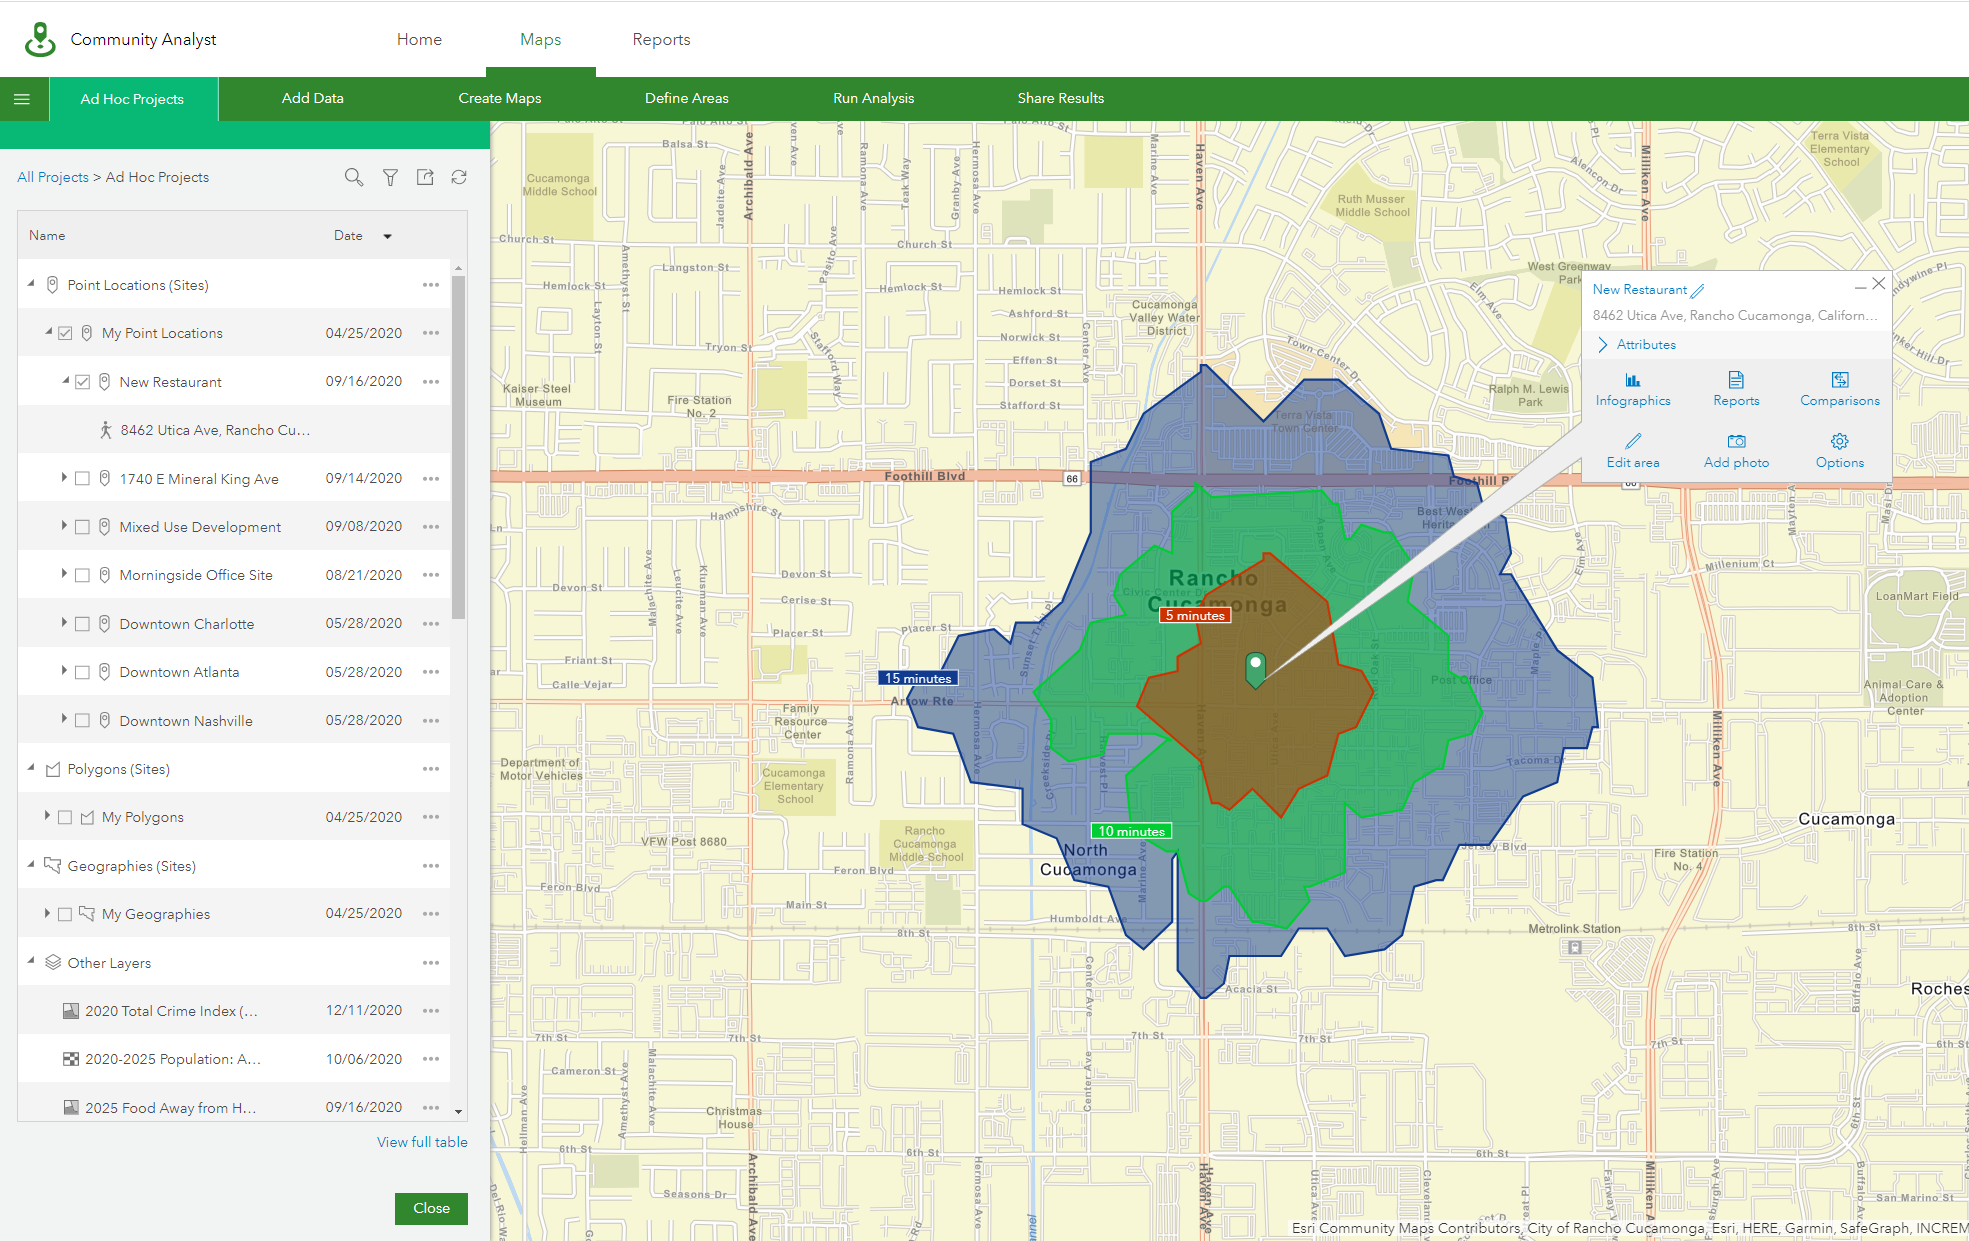Click the refresh projects icon
Image resolution: width=1969 pixels, height=1241 pixels.
pyautogui.click(x=459, y=177)
